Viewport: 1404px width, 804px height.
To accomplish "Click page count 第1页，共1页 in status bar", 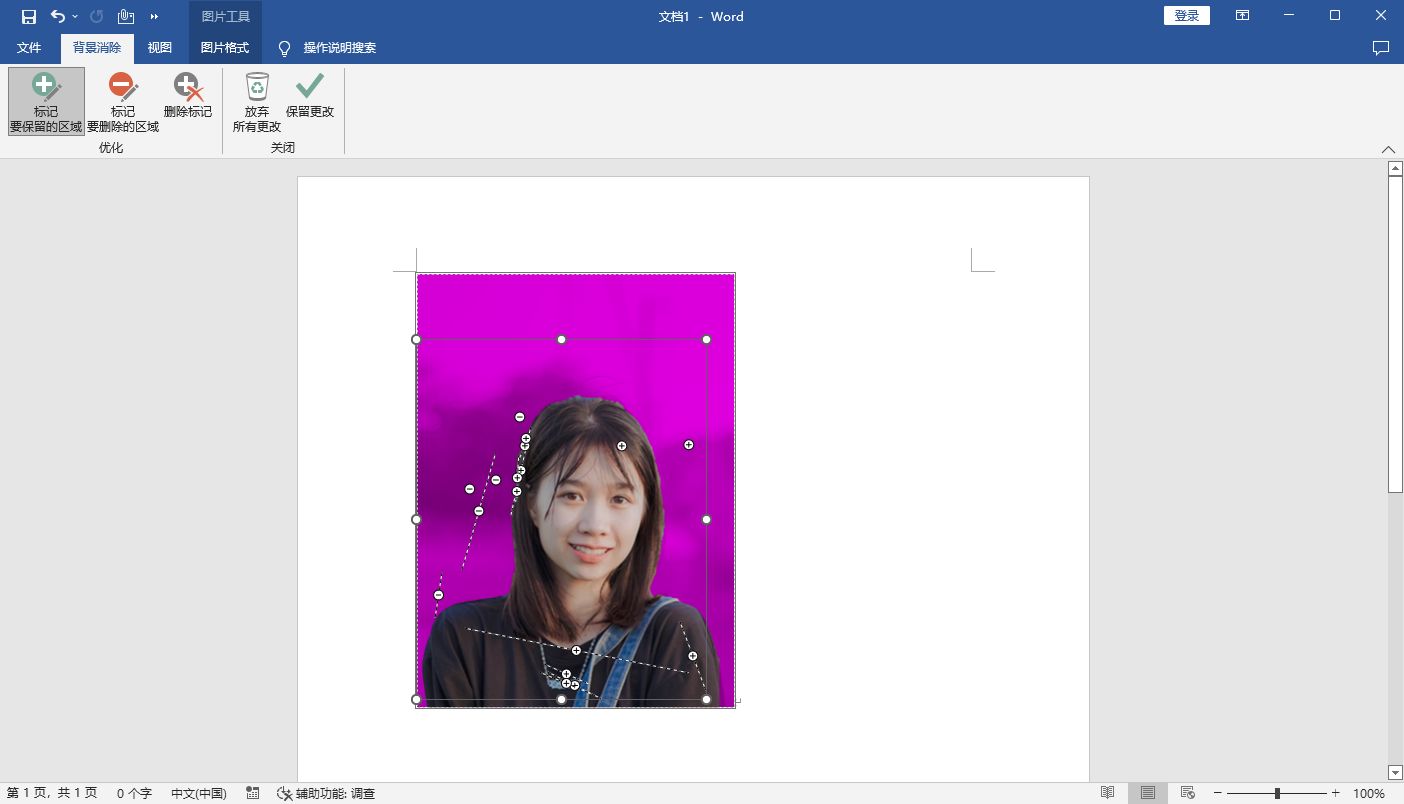I will pyautogui.click(x=52, y=793).
